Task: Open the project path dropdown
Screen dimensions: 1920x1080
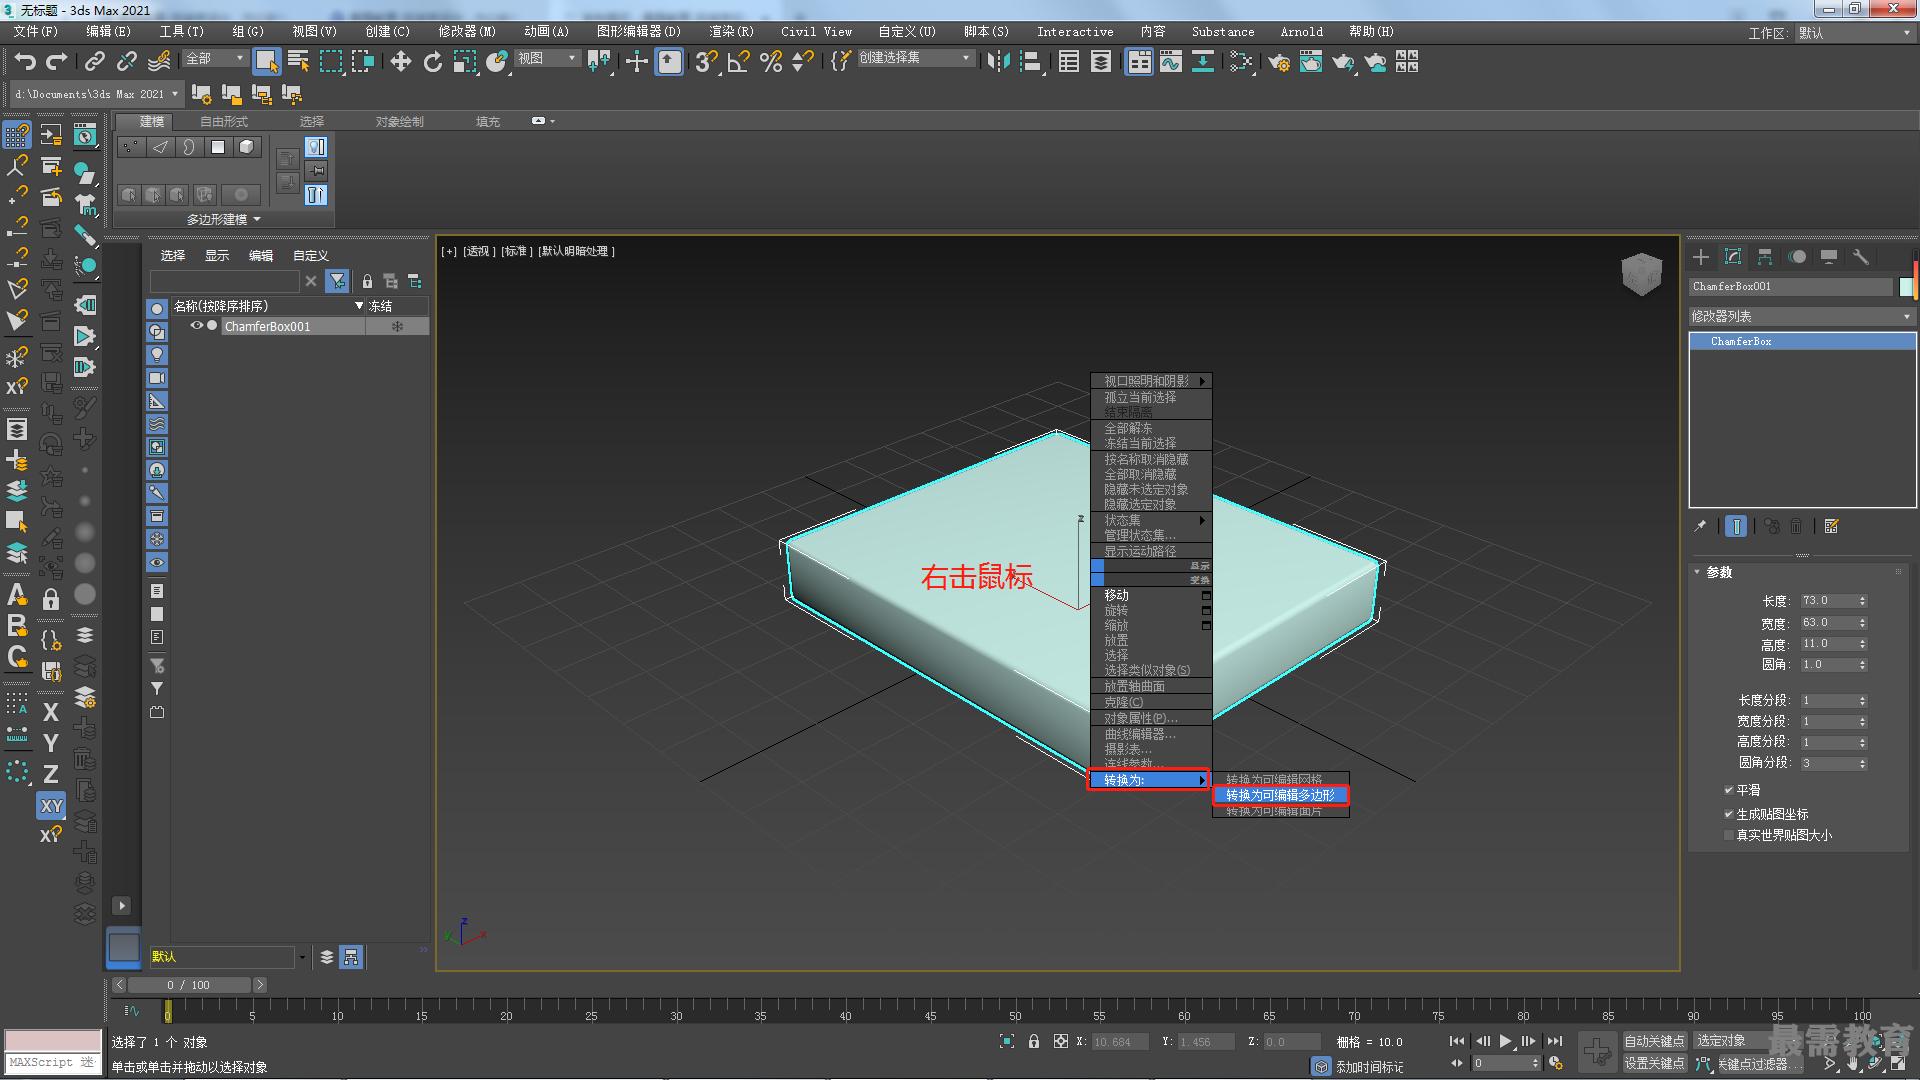Action: [x=96, y=94]
